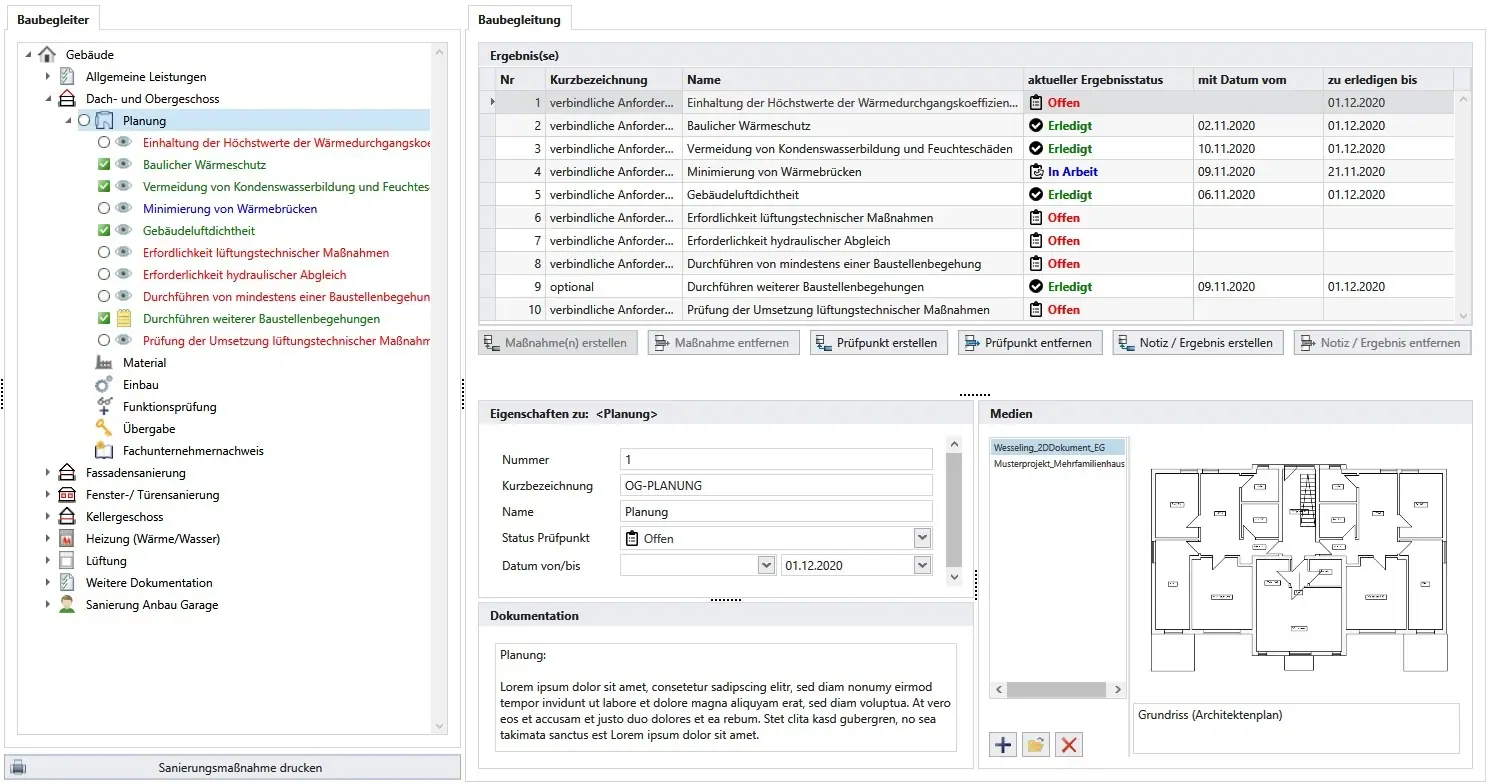Click the factory icon beside Material
Image resolution: width=1492 pixels, height=782 pixels.
tap(104, 363)
